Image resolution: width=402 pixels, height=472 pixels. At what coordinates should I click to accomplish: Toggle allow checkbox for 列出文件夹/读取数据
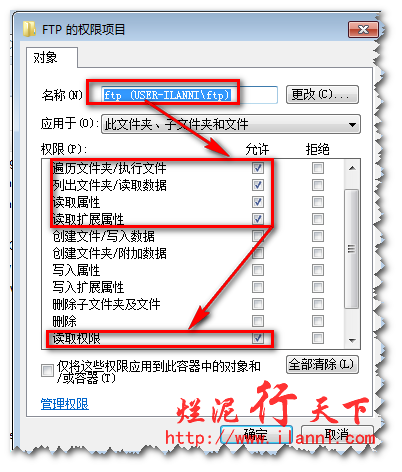258,185
